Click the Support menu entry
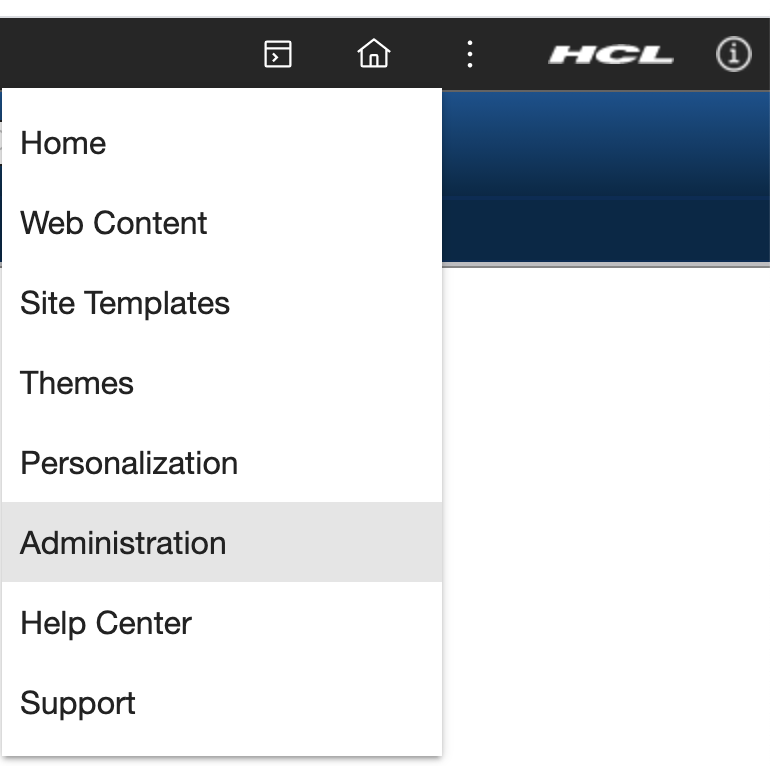The width and height of the screenshot is (770, 766). [x=78, y=703]
